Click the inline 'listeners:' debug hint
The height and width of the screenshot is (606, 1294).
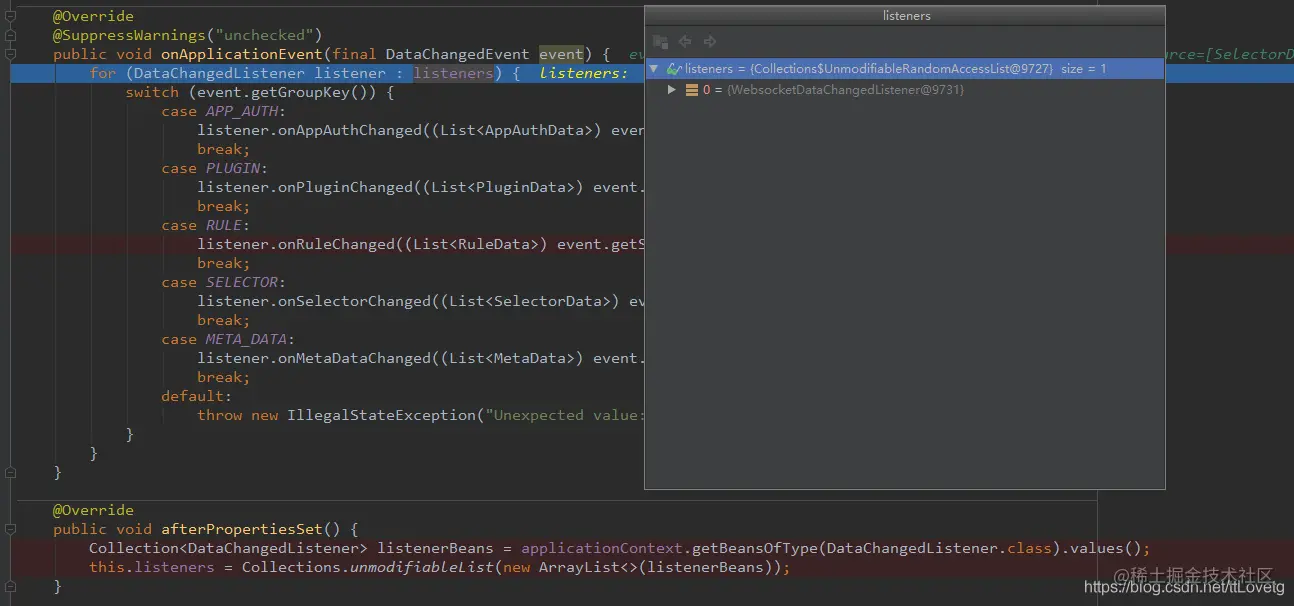tap(584, 73)
